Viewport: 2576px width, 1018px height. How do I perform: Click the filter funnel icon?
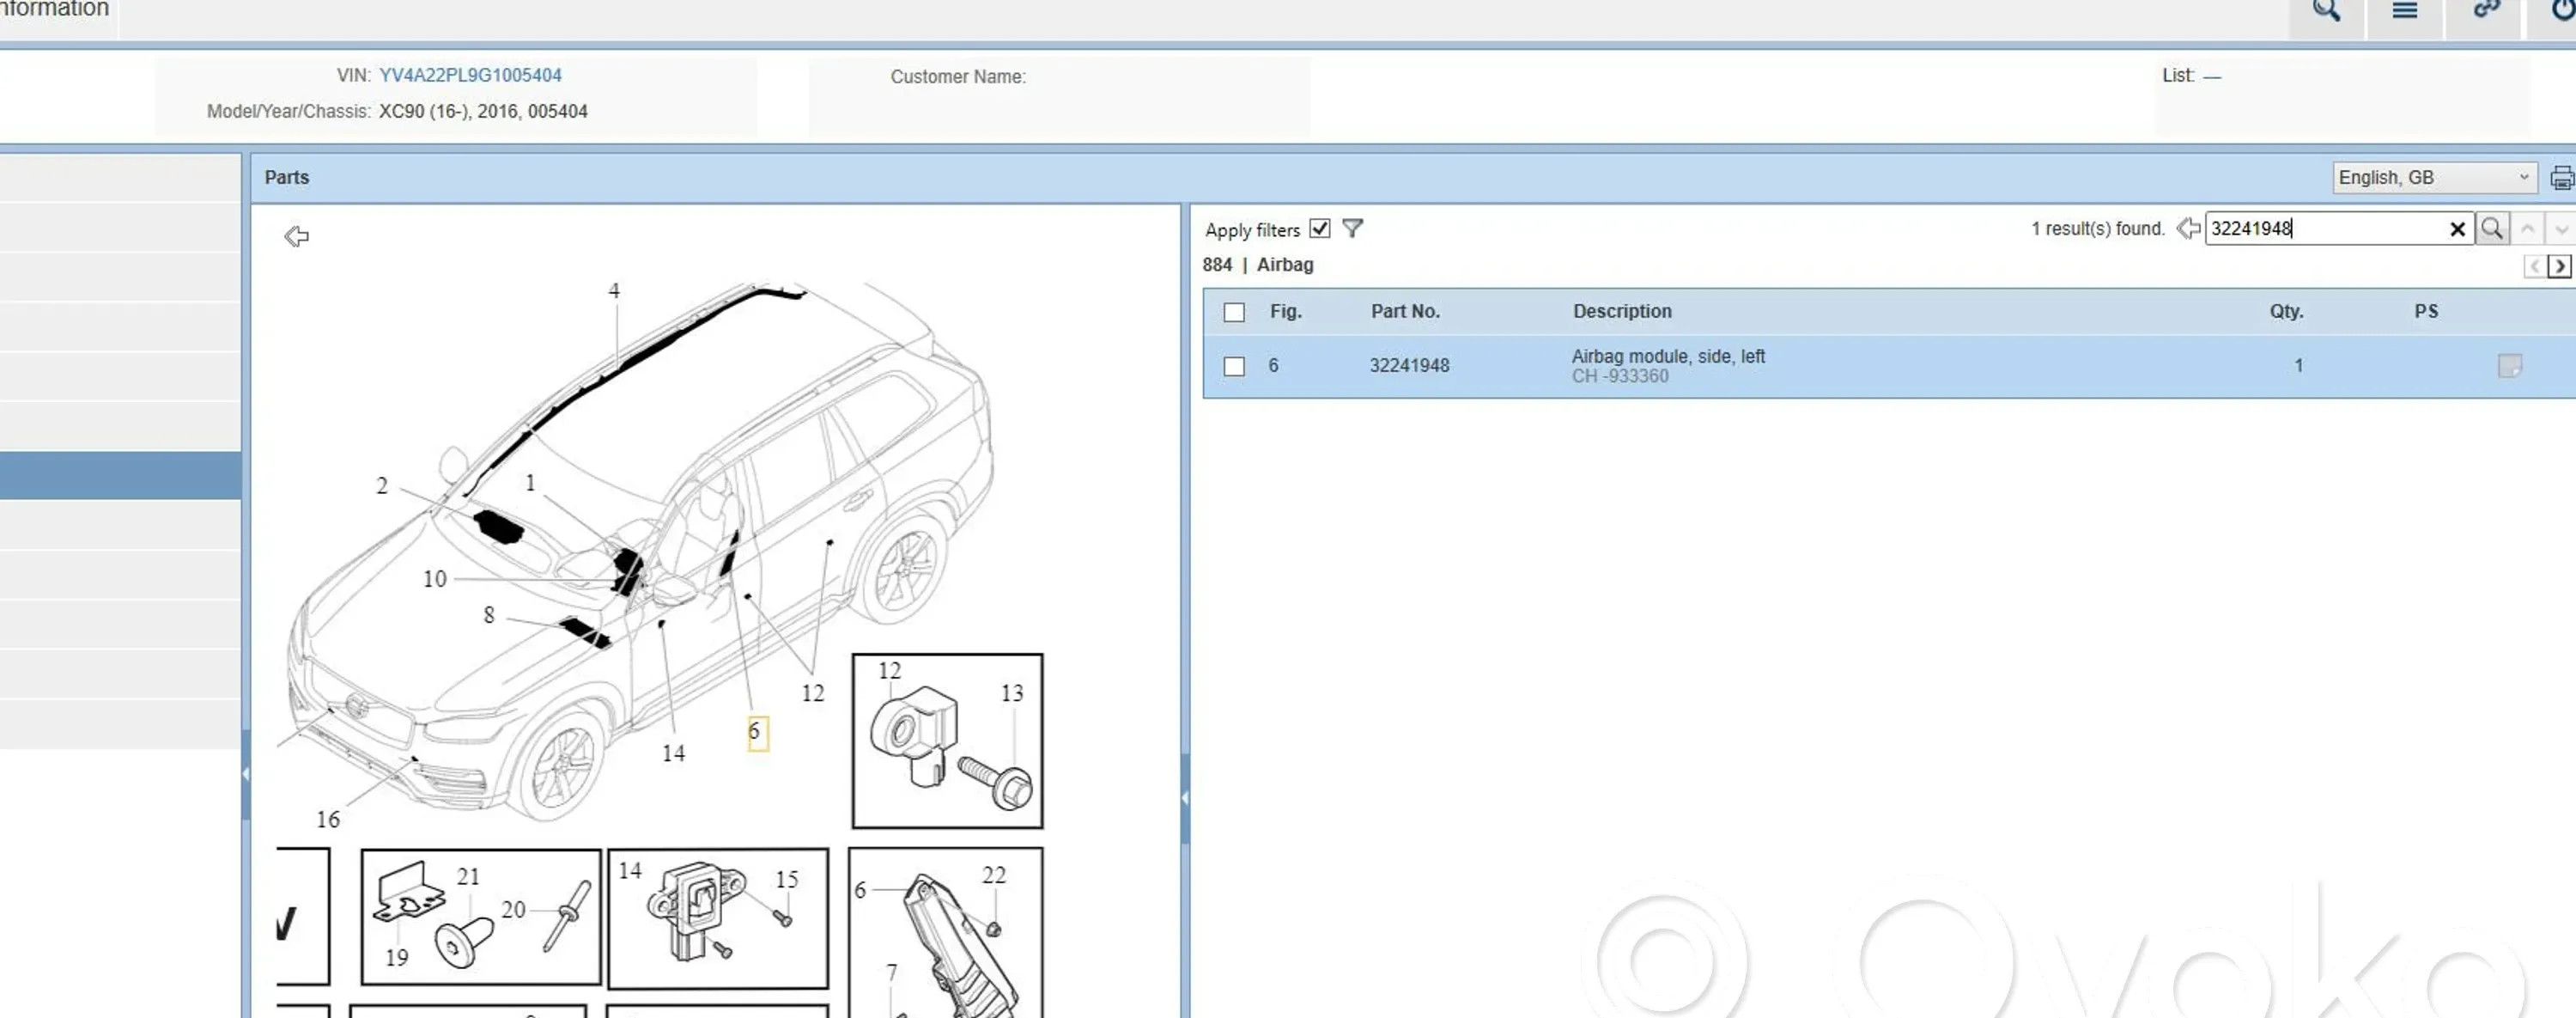pos(1352,229)
